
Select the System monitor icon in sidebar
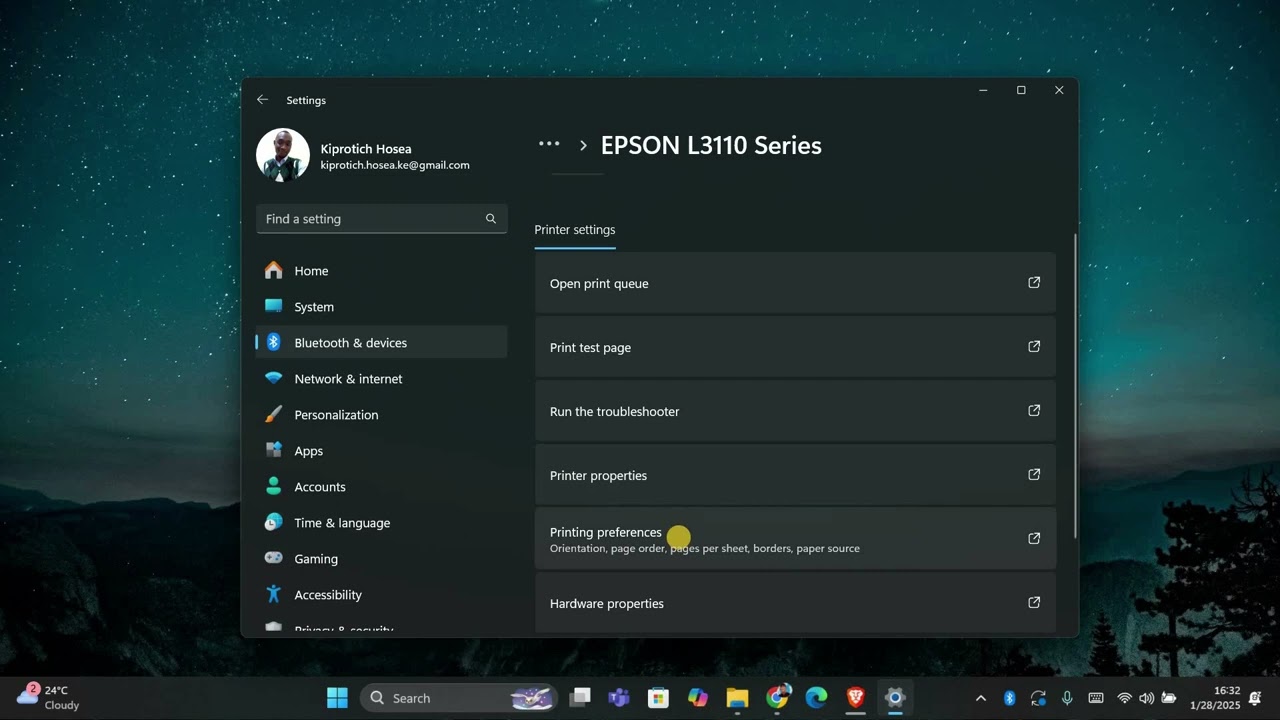click(273, 307)
